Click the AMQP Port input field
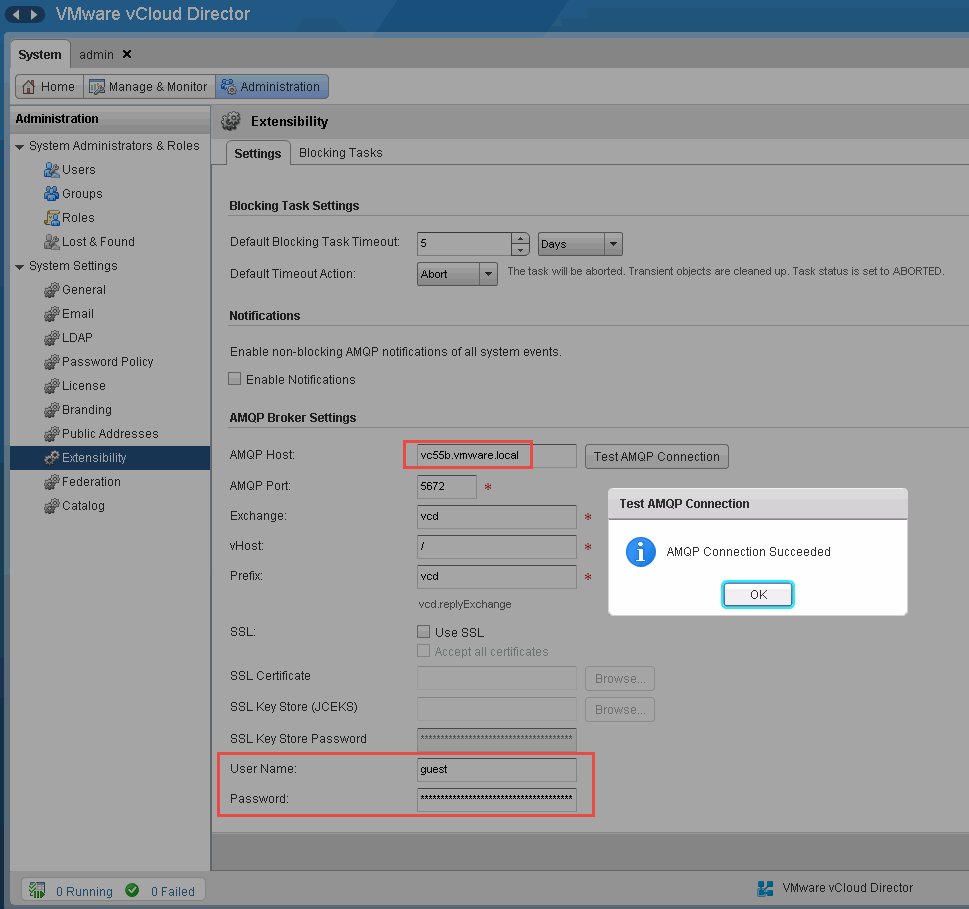Screen dimensions: 969x909 (x=447, y=487)
